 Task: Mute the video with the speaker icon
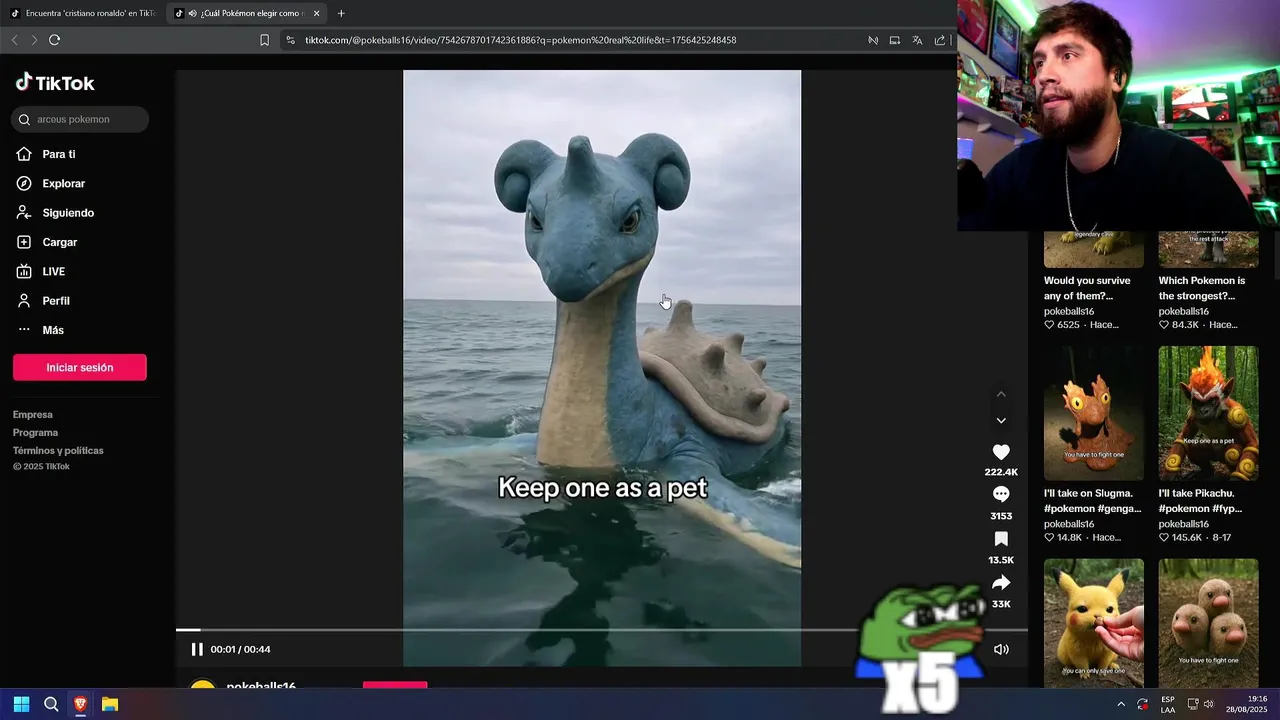coord(1001,649)
